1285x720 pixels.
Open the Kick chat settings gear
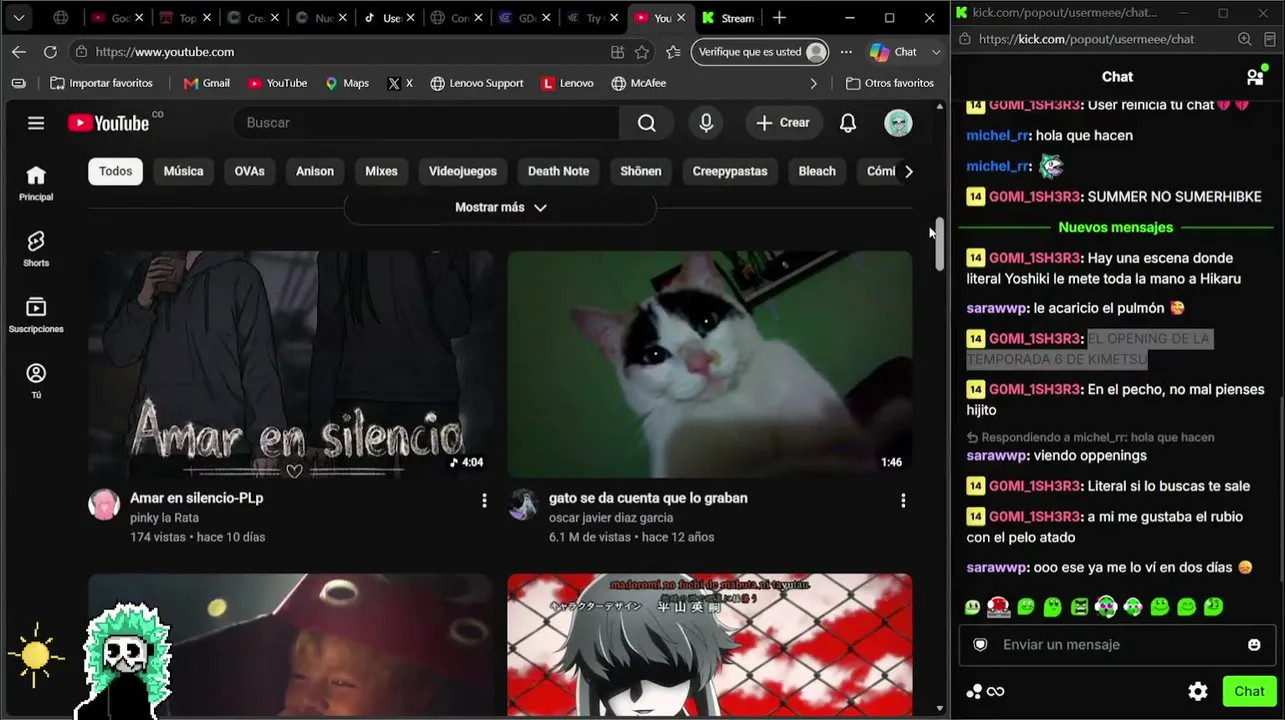coord(1198,691)
